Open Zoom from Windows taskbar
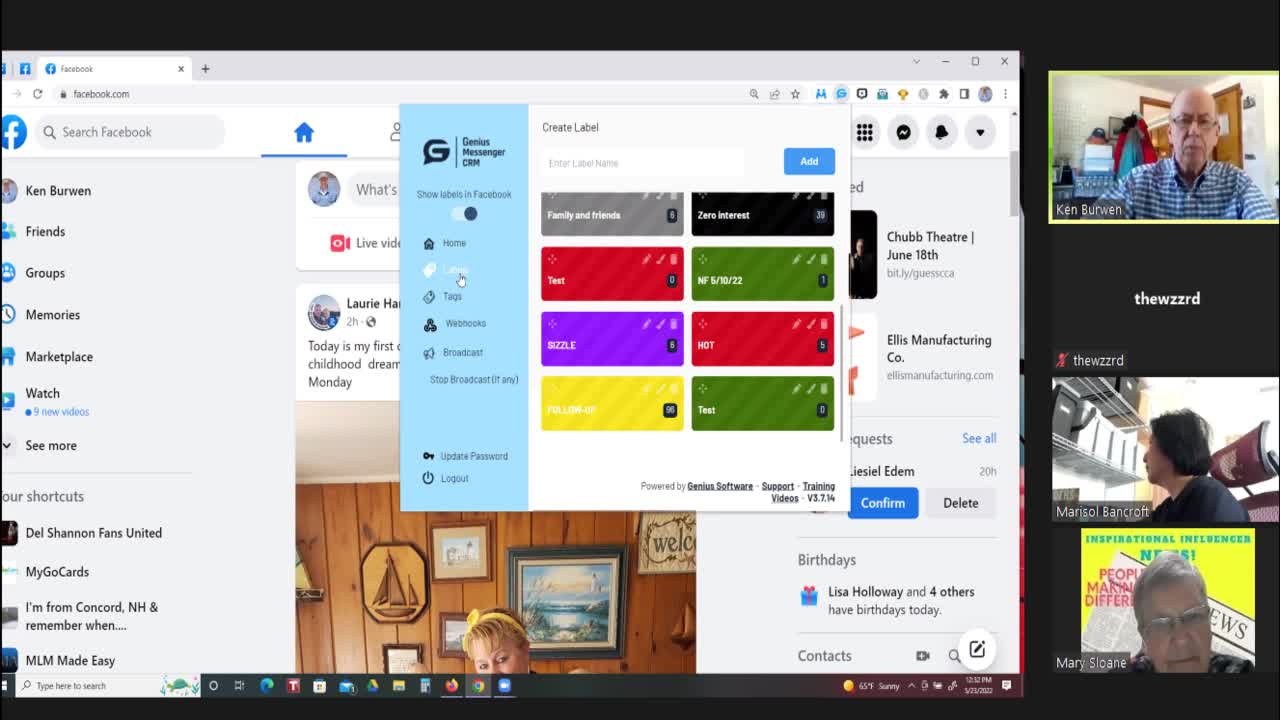 tap(505, 686)
